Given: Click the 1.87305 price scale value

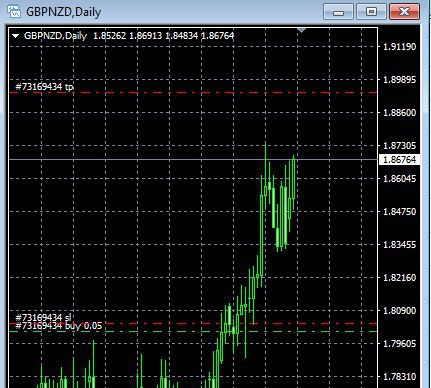Looking at the screenshot, I should 400,146.
